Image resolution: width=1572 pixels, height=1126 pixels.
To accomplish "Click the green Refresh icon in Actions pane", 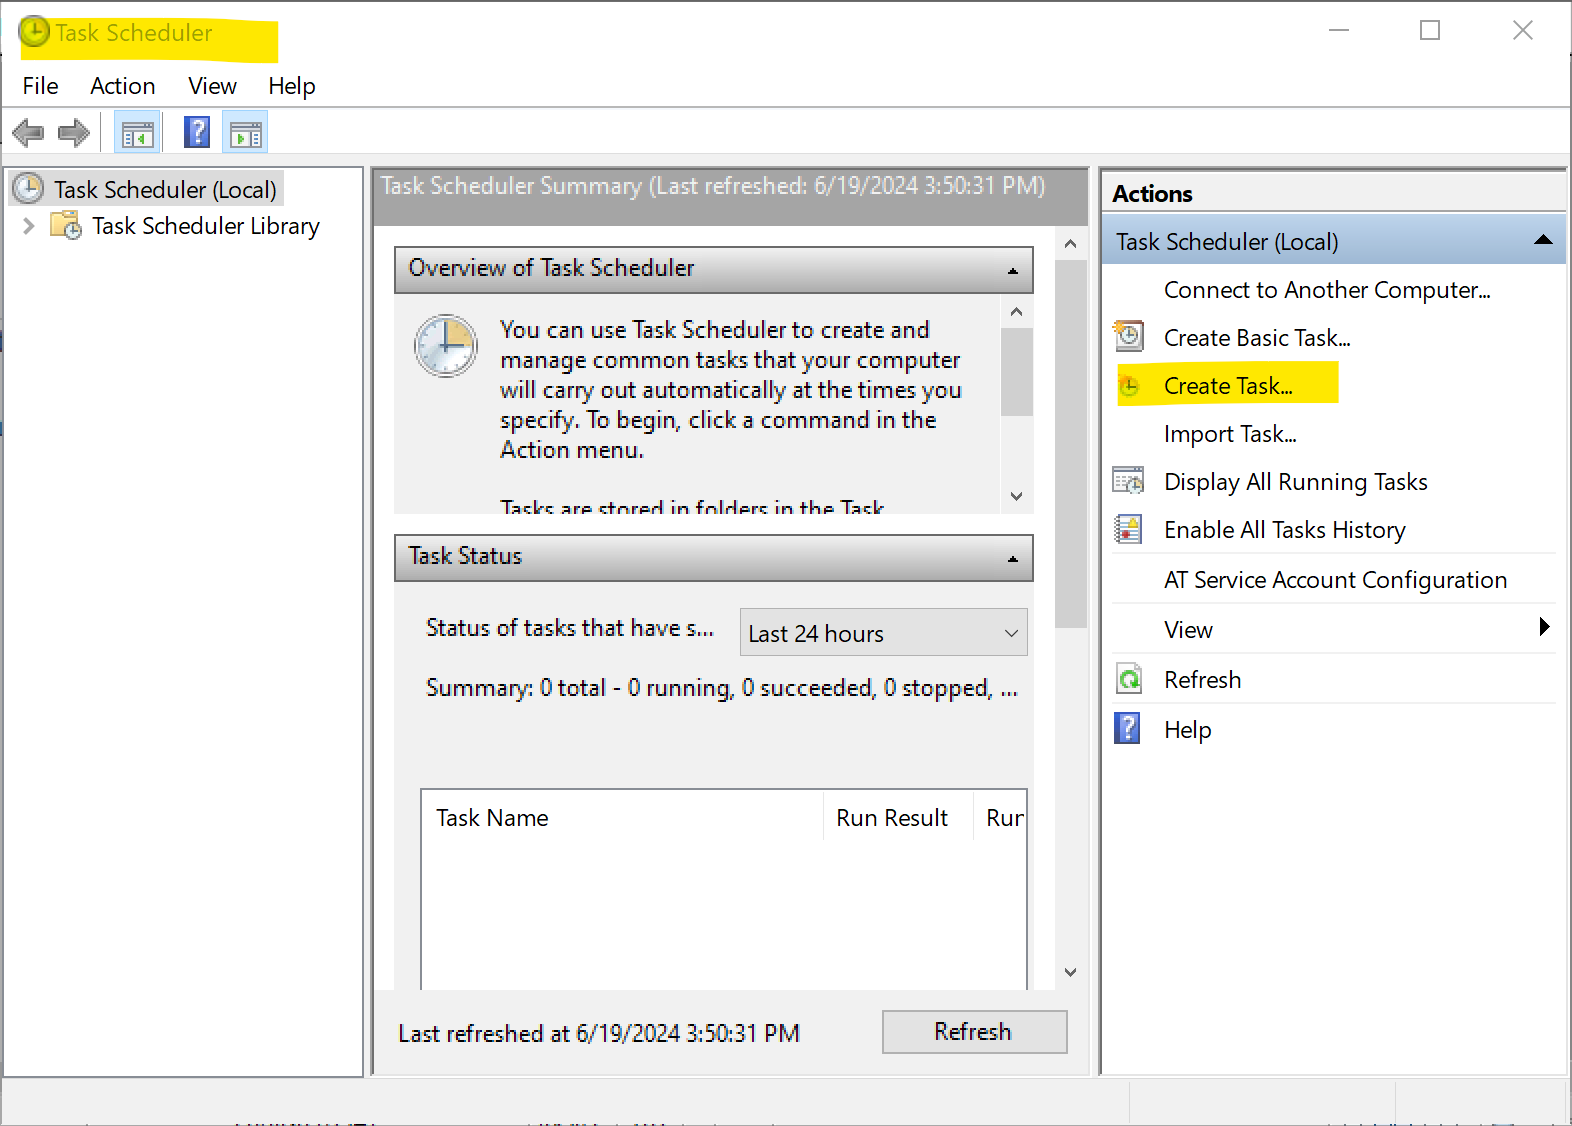I will (x=1129, y=679).
